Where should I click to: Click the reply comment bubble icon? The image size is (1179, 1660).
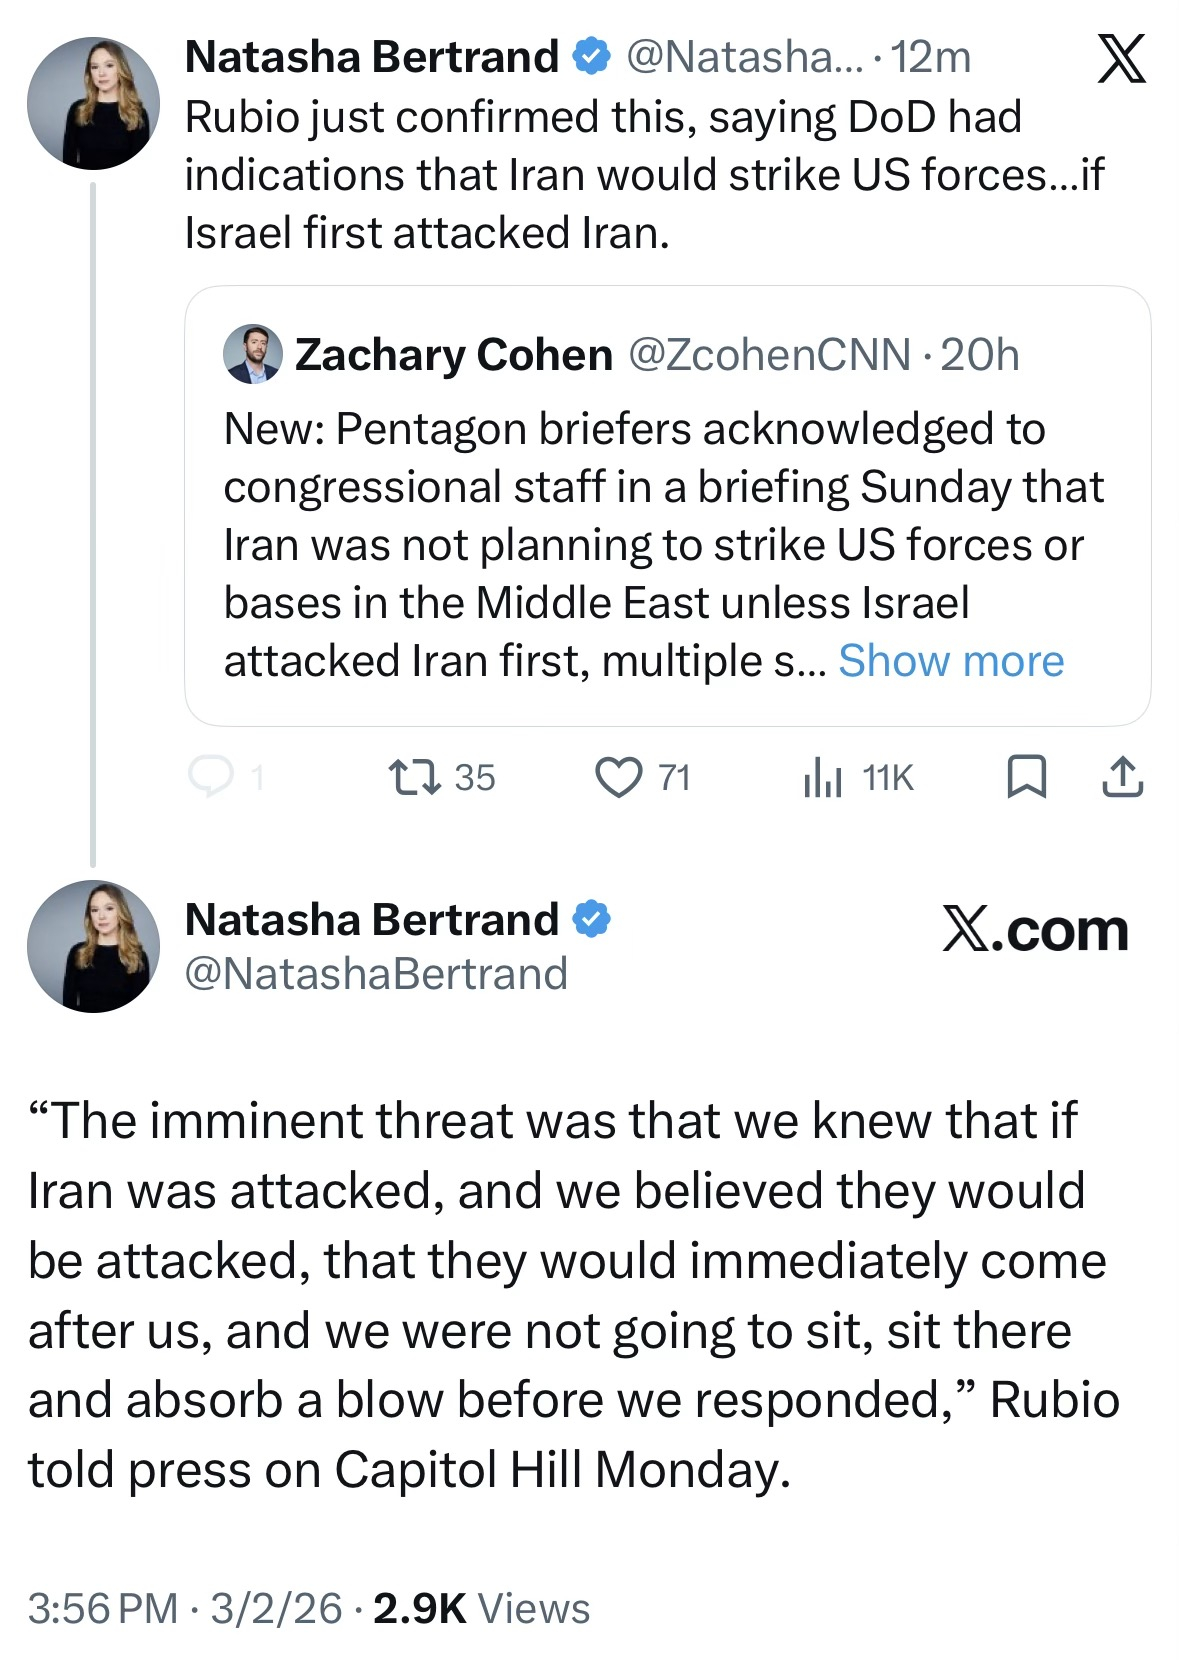211,776
